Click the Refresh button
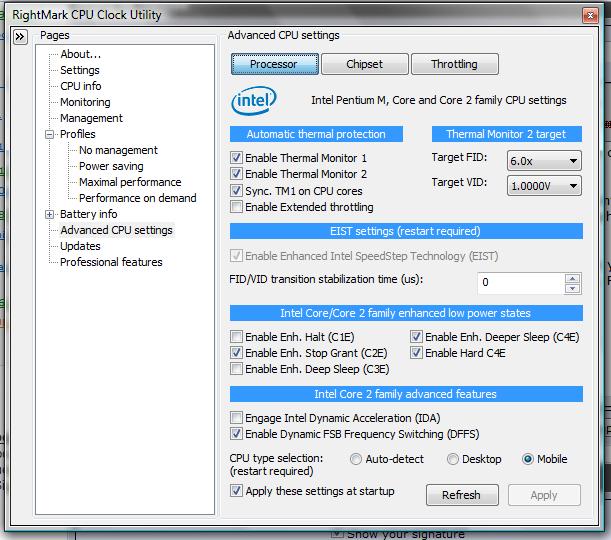Image resolution: width=611 pixels, height=540 pixels. click(x=462, y=495)
